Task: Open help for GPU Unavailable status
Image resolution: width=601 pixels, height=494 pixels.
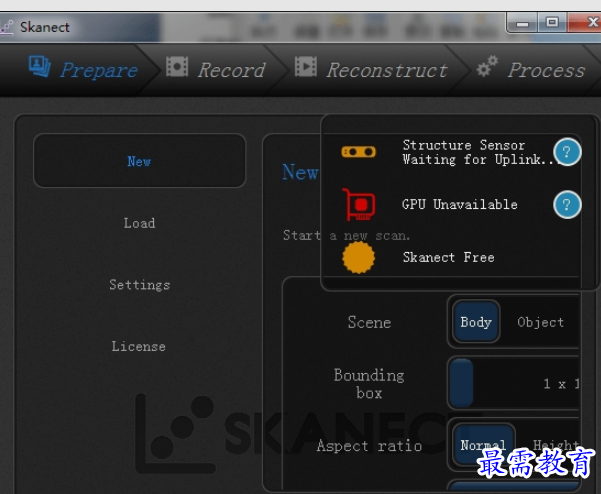Action: pos(567,205)
